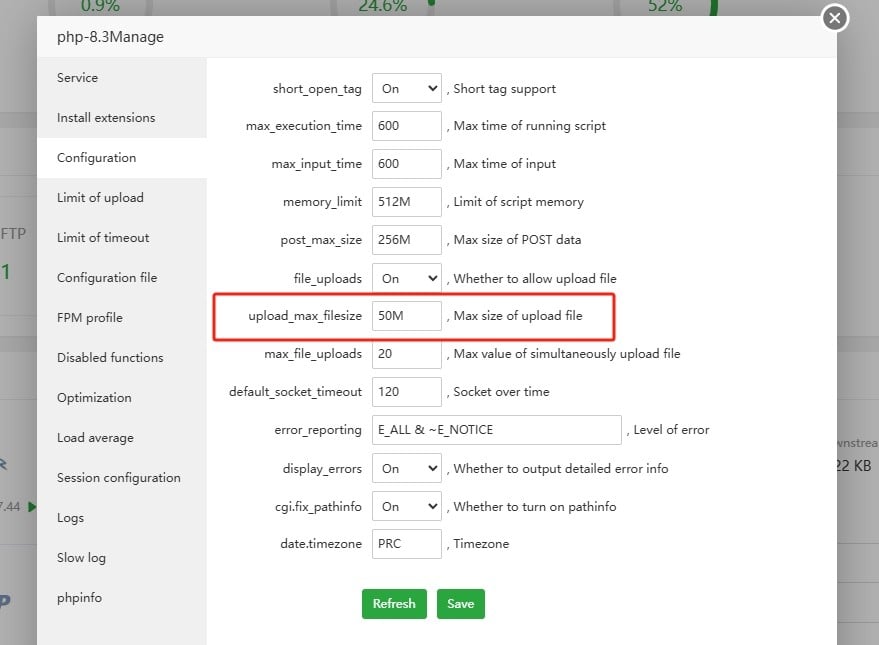Viewport: 879px width, 645px height.
Task: Open the Install extensions tab
Action: pyautogui.click(x=106, y=118)
